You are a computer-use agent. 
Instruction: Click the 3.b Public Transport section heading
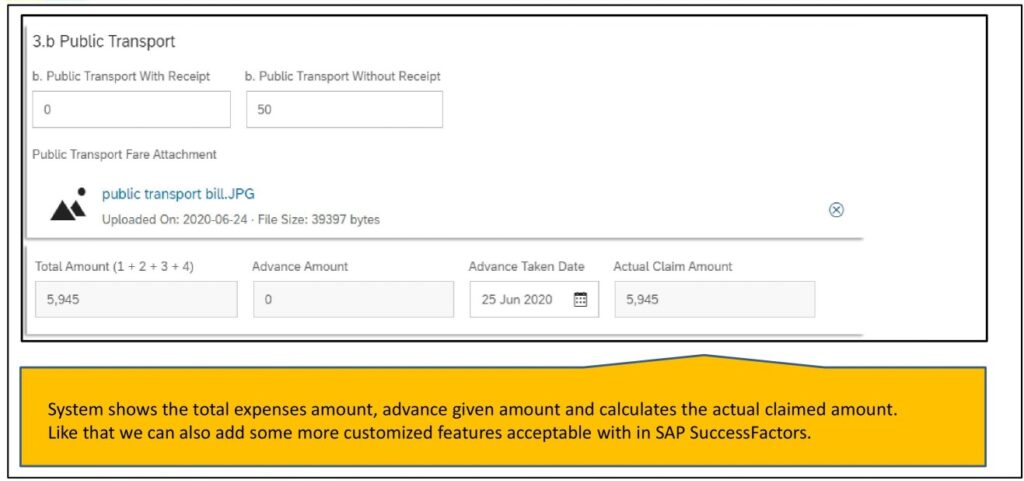pos(104,42)
